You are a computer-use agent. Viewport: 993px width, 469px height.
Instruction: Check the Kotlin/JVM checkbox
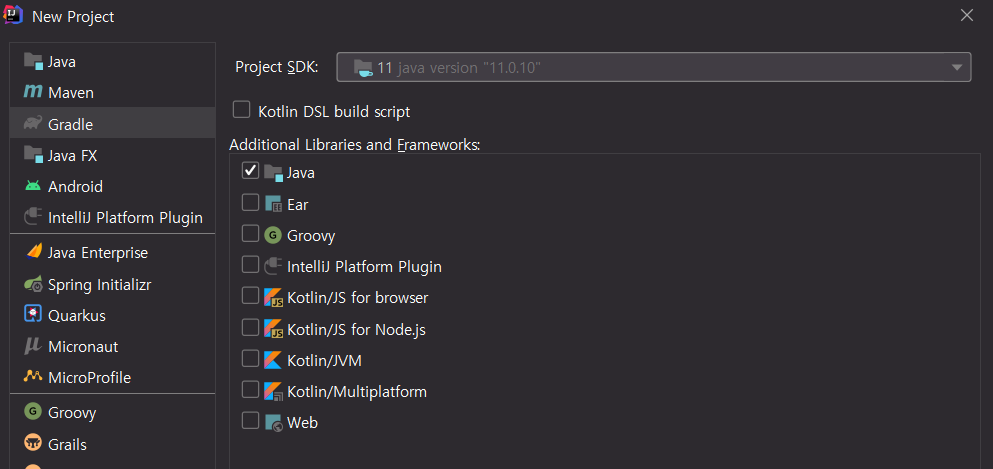[251, 358]
